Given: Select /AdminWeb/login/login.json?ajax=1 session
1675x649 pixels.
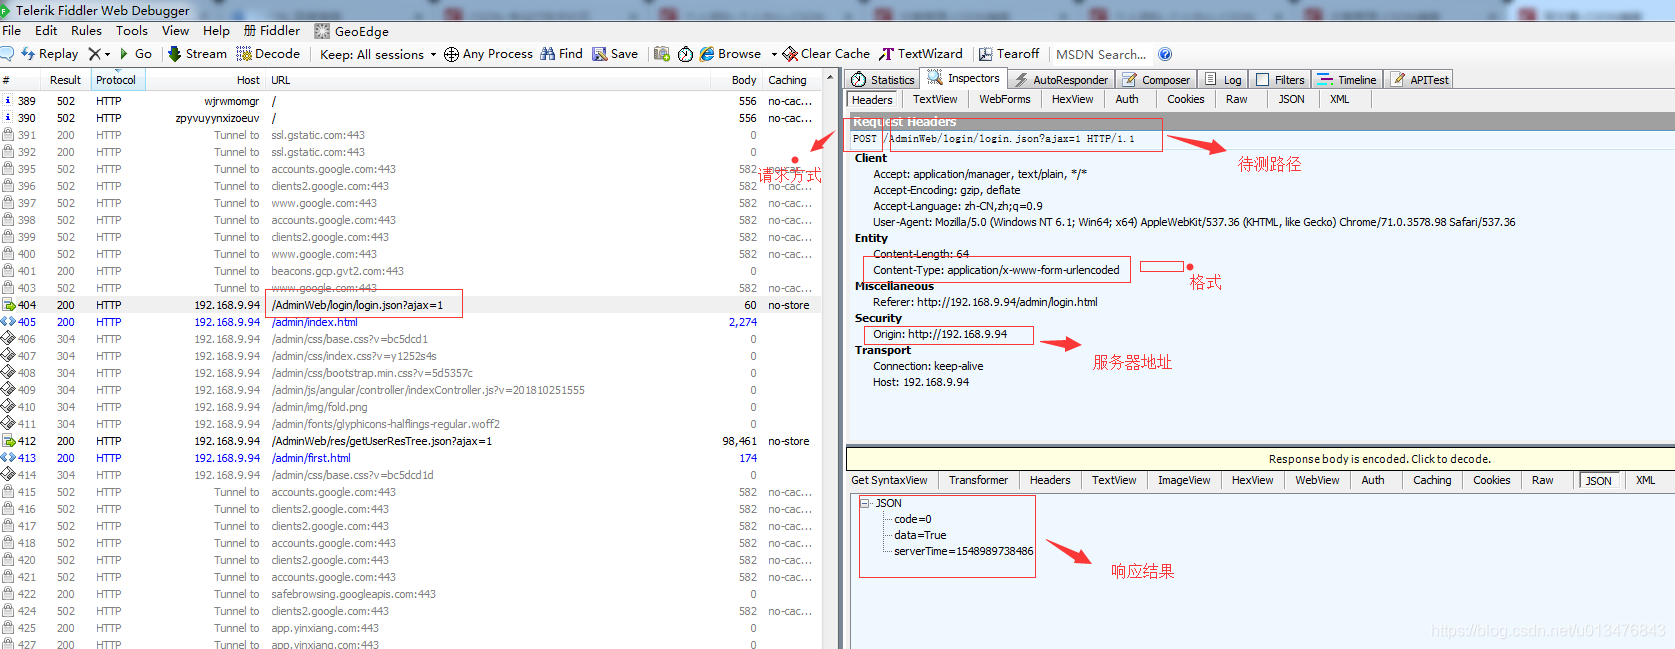Looking at the screenshot, I should pyautogui.click(x=357, y=305).
